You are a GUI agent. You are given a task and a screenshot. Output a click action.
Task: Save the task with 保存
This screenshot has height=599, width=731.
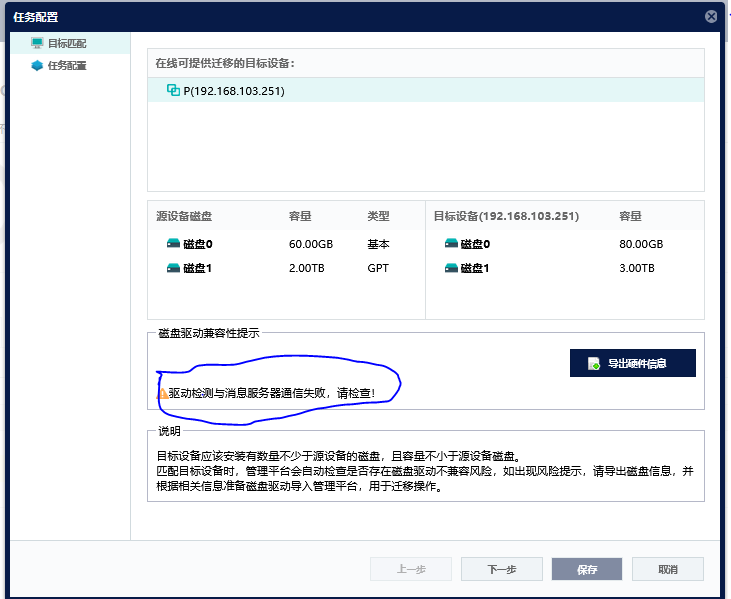(x=587, y=569)
